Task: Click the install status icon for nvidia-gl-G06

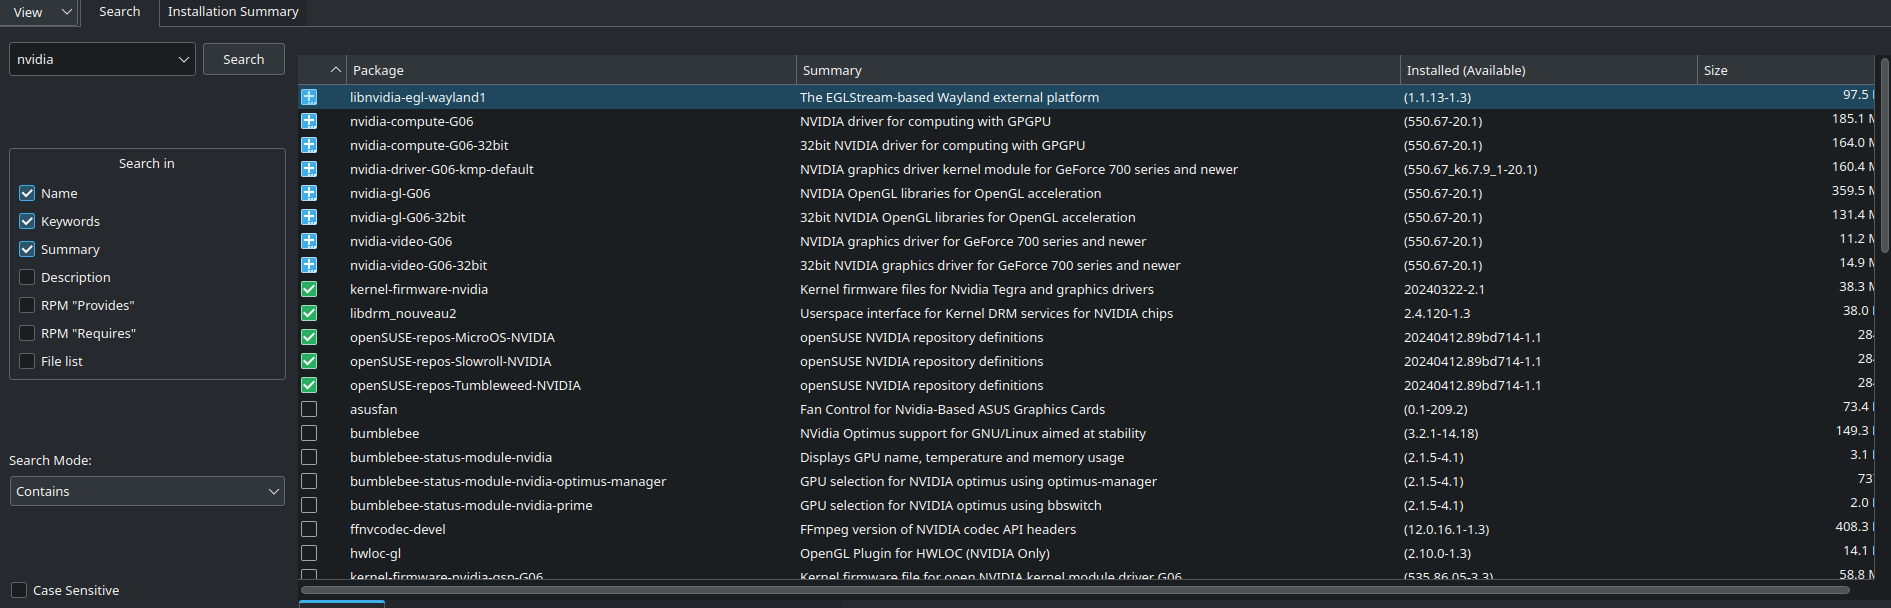Action: (x=309, y=193)
